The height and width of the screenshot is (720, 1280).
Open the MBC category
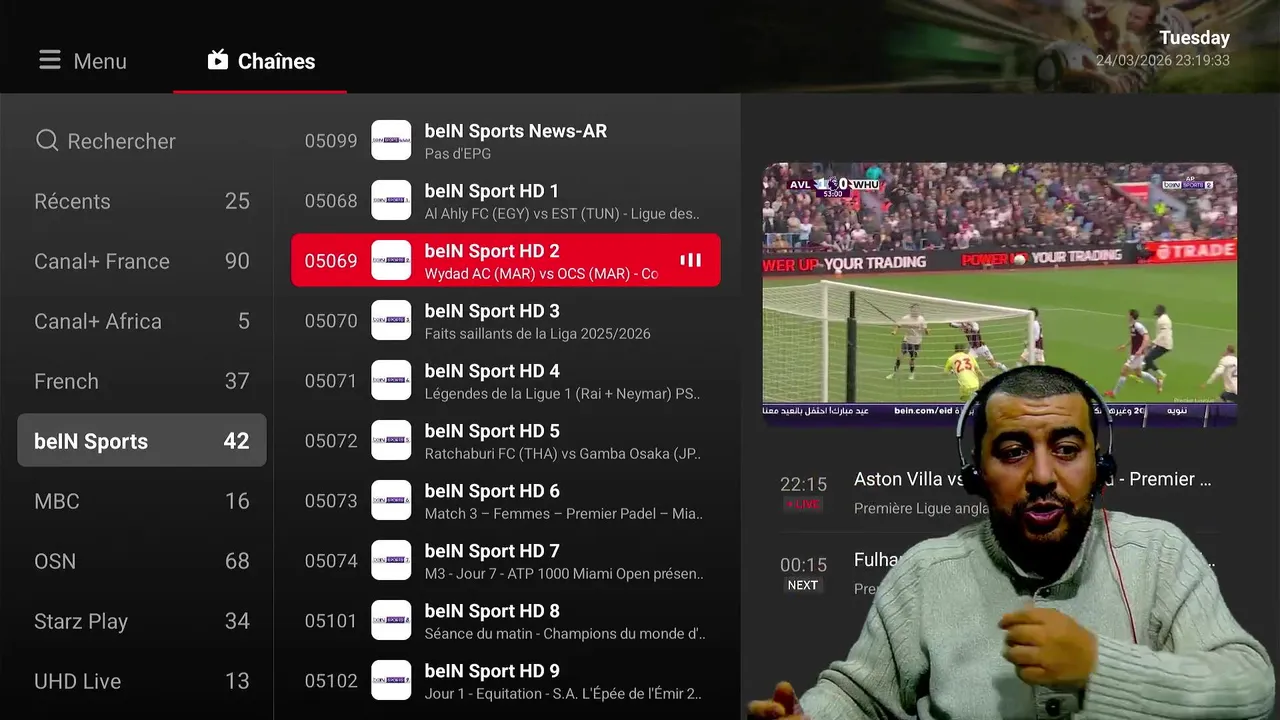pyautogui.click(x=142, y=501)
